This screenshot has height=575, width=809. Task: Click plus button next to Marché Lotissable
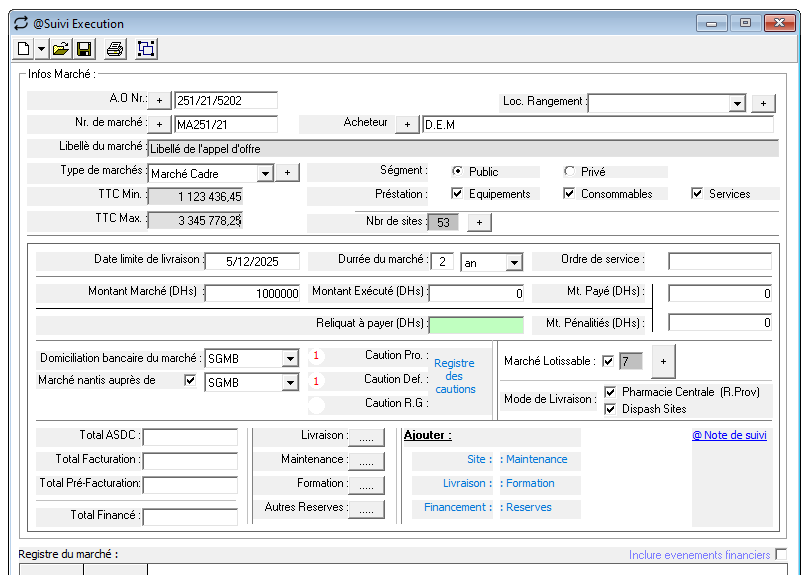(663, 360)
